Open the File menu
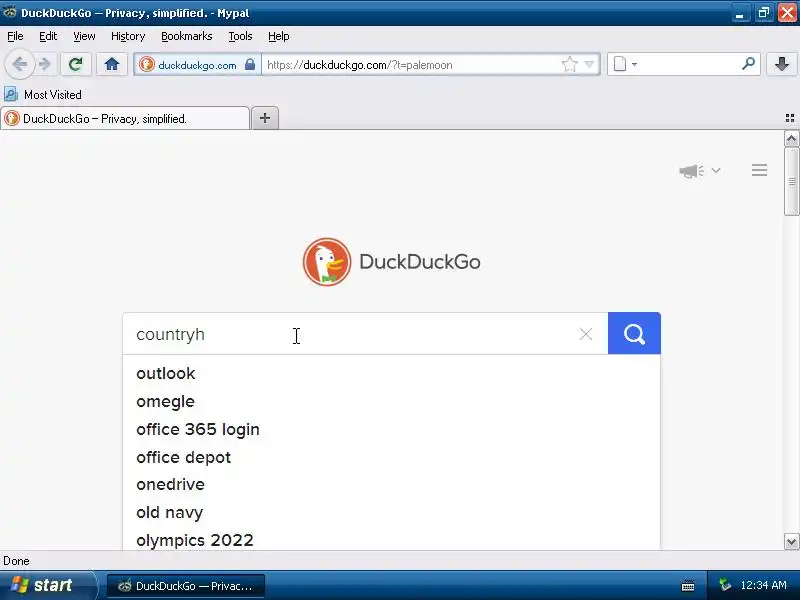This screenshot has height=600, width=800. click(15, 36)
